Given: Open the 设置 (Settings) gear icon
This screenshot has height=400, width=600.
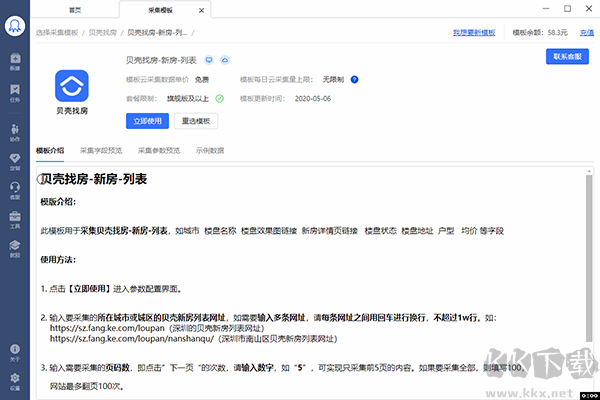Looking at the screenshot, I should click(x=15, y=382).
